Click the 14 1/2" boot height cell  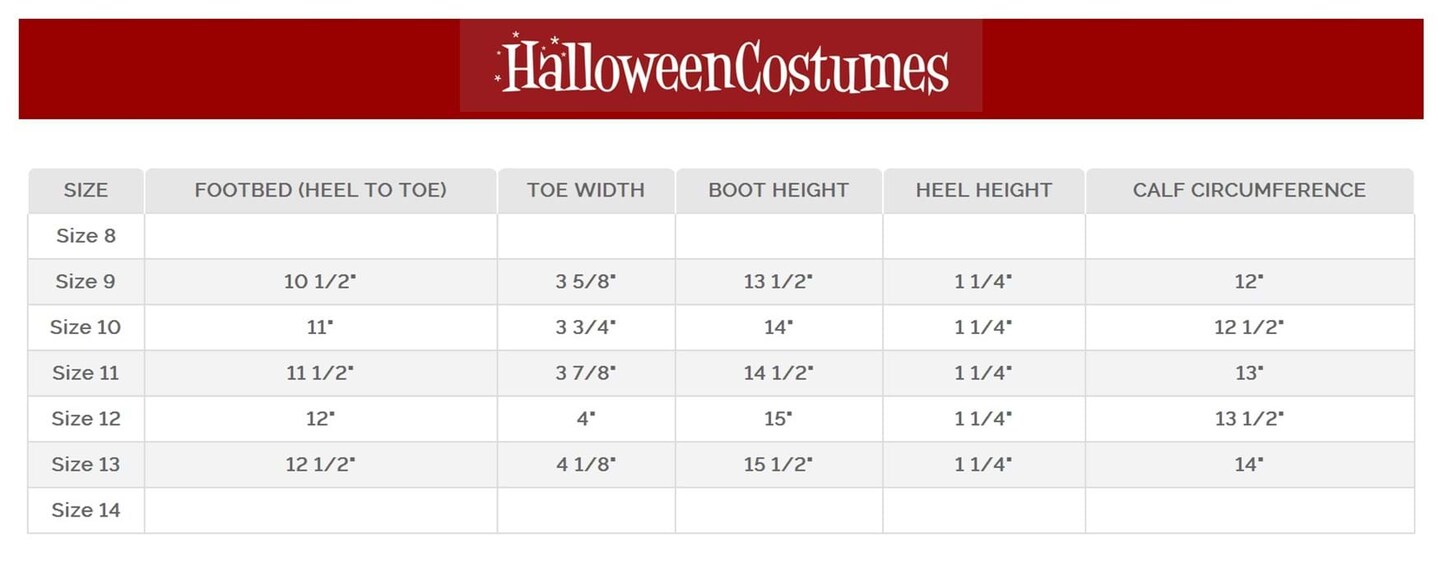(x=778, y=373)
